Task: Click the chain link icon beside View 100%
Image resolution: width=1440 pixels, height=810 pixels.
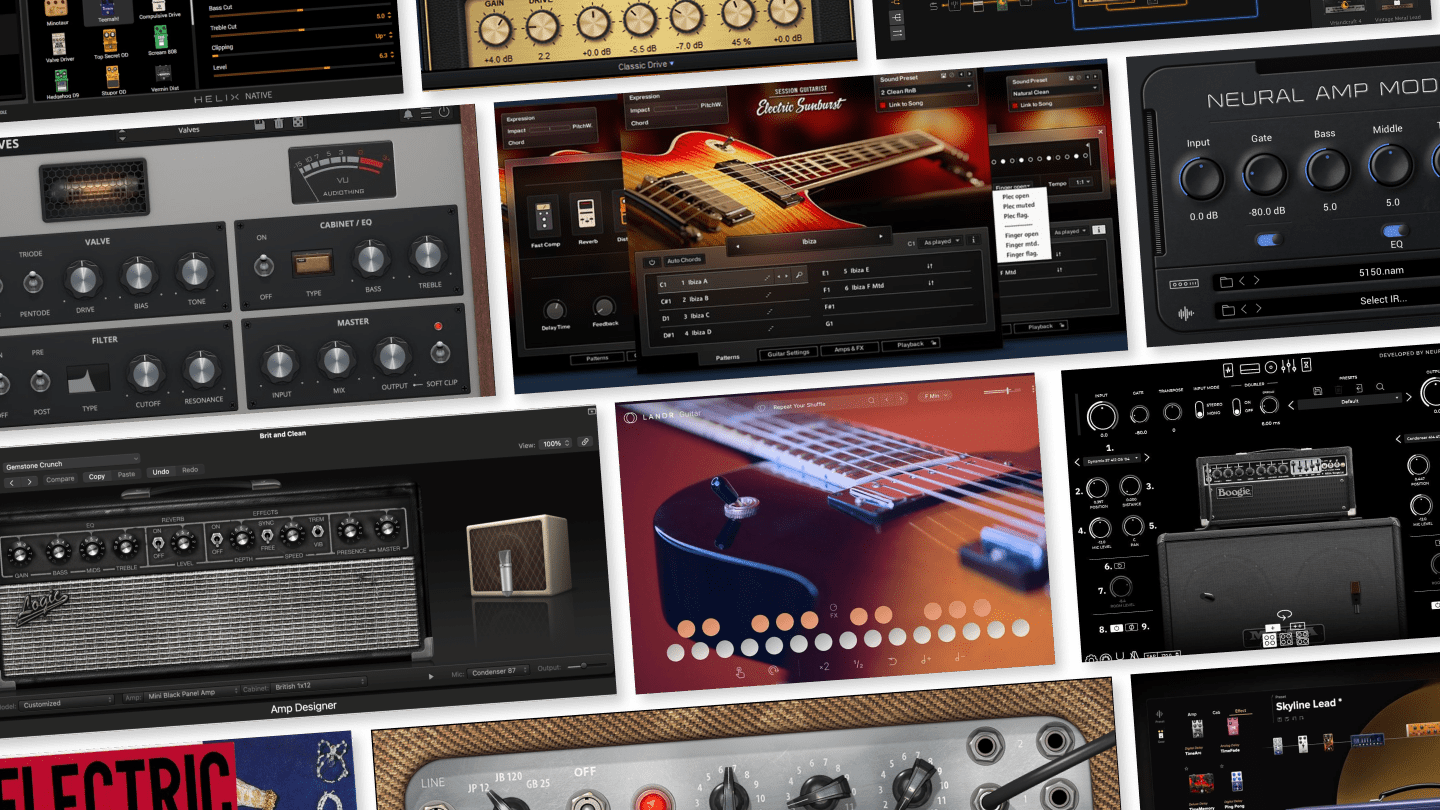Action: click(583, 441)
